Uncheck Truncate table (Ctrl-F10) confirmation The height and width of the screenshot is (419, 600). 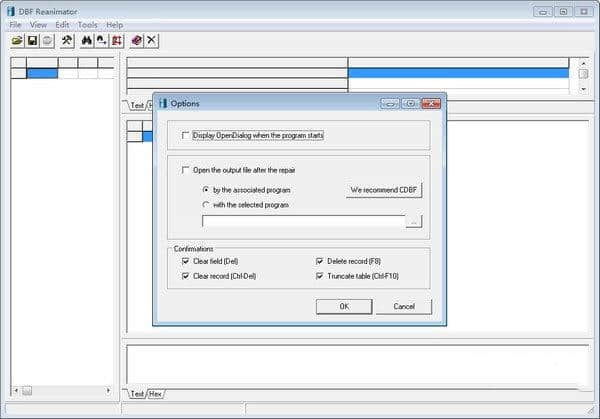pos(320,276)
